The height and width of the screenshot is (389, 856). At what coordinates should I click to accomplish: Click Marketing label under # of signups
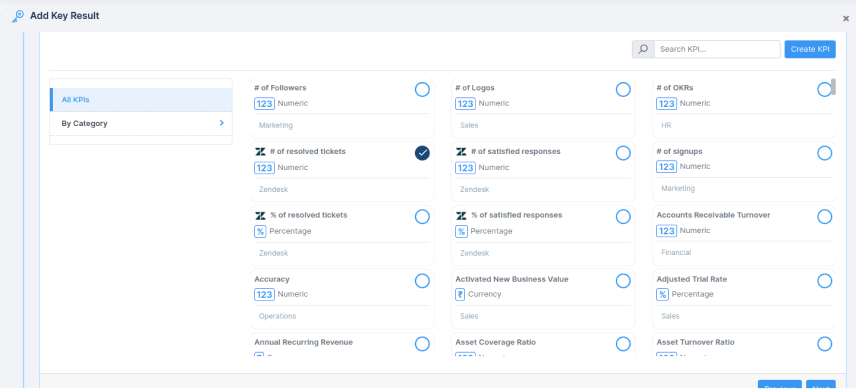click(x=678, y=188)
